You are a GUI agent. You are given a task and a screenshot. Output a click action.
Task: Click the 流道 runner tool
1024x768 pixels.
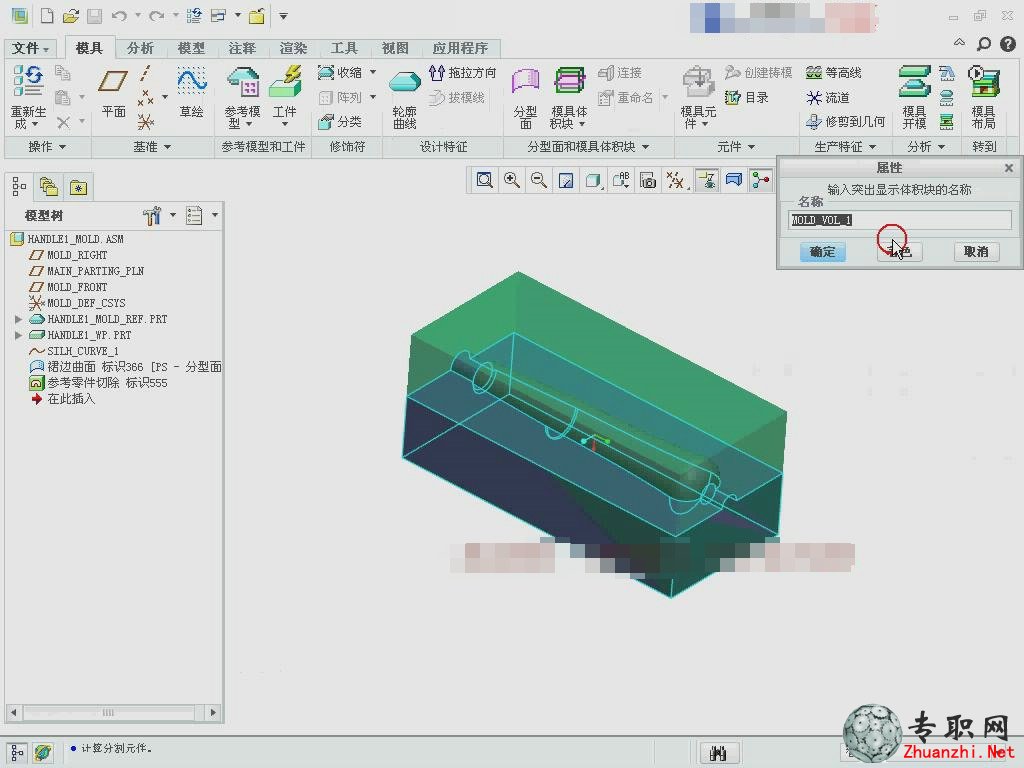(827, 98)
